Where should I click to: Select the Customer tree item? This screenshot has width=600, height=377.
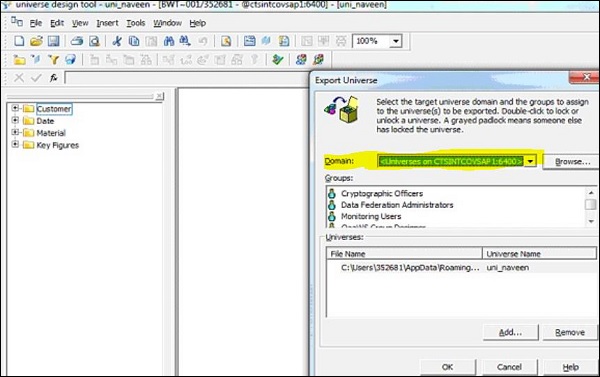[54, 109]
